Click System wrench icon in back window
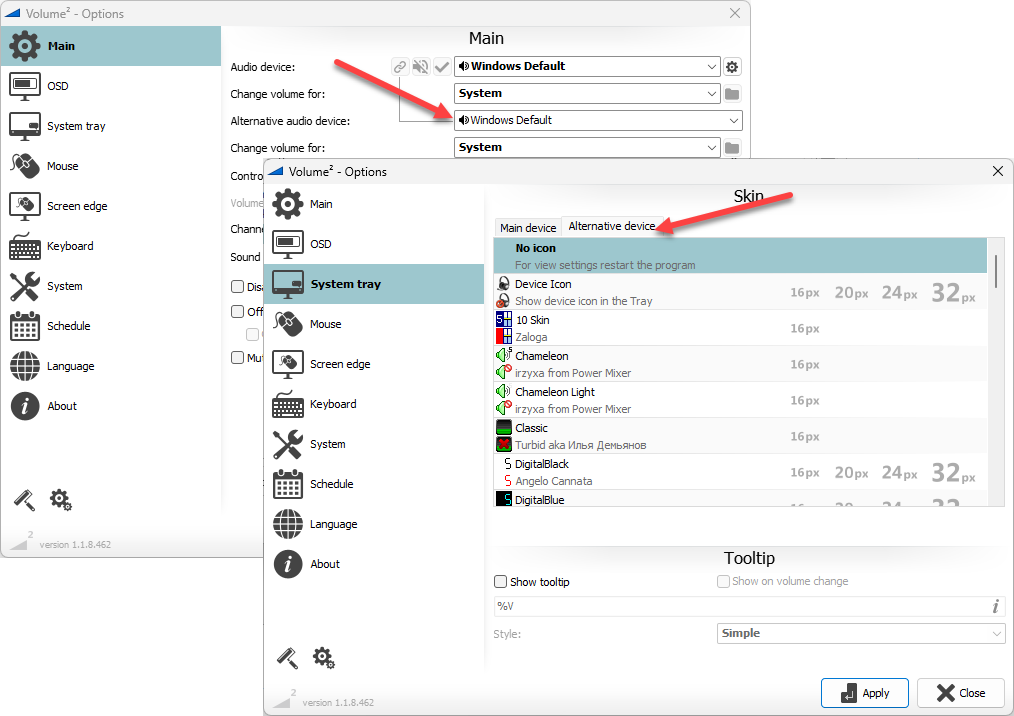Viewport: 1014px width, 716px height. (25, 287)
